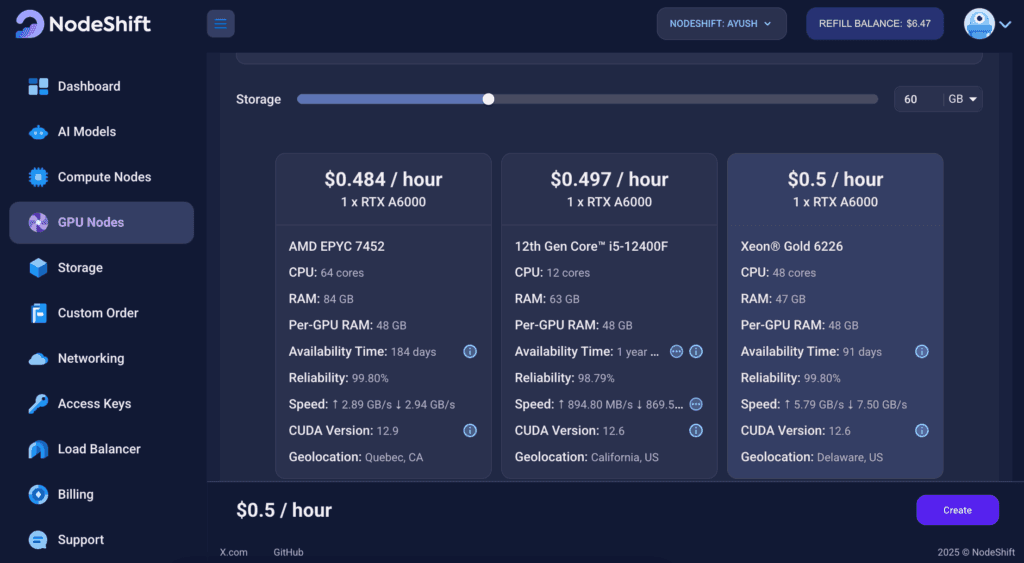Open Load Balancer page
The width and height of the screenshot is (1024, 563).
[x=99, y=449]
